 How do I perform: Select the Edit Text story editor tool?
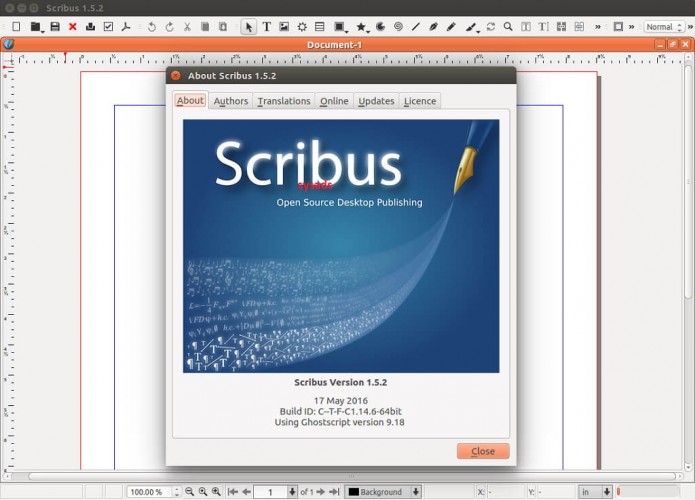544,27
